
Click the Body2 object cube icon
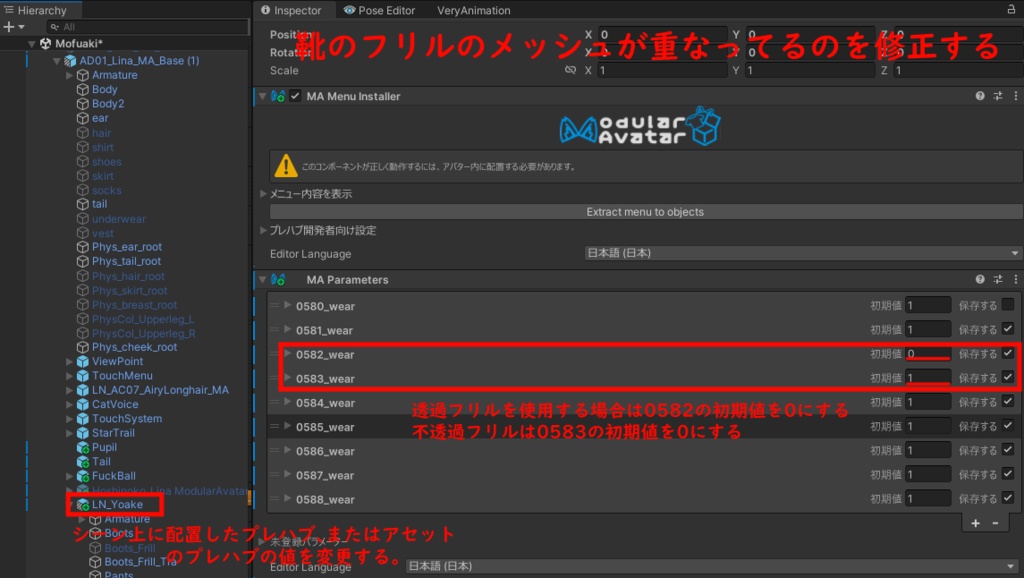click(x=83, y=104)
